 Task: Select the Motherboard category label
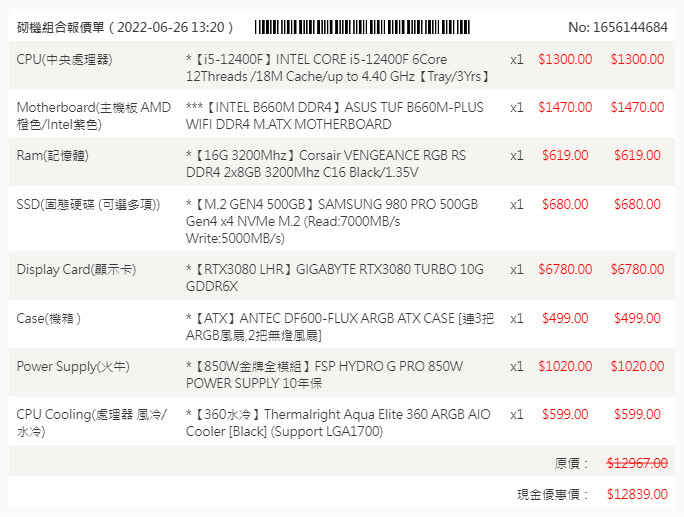(x=94, y=116)
